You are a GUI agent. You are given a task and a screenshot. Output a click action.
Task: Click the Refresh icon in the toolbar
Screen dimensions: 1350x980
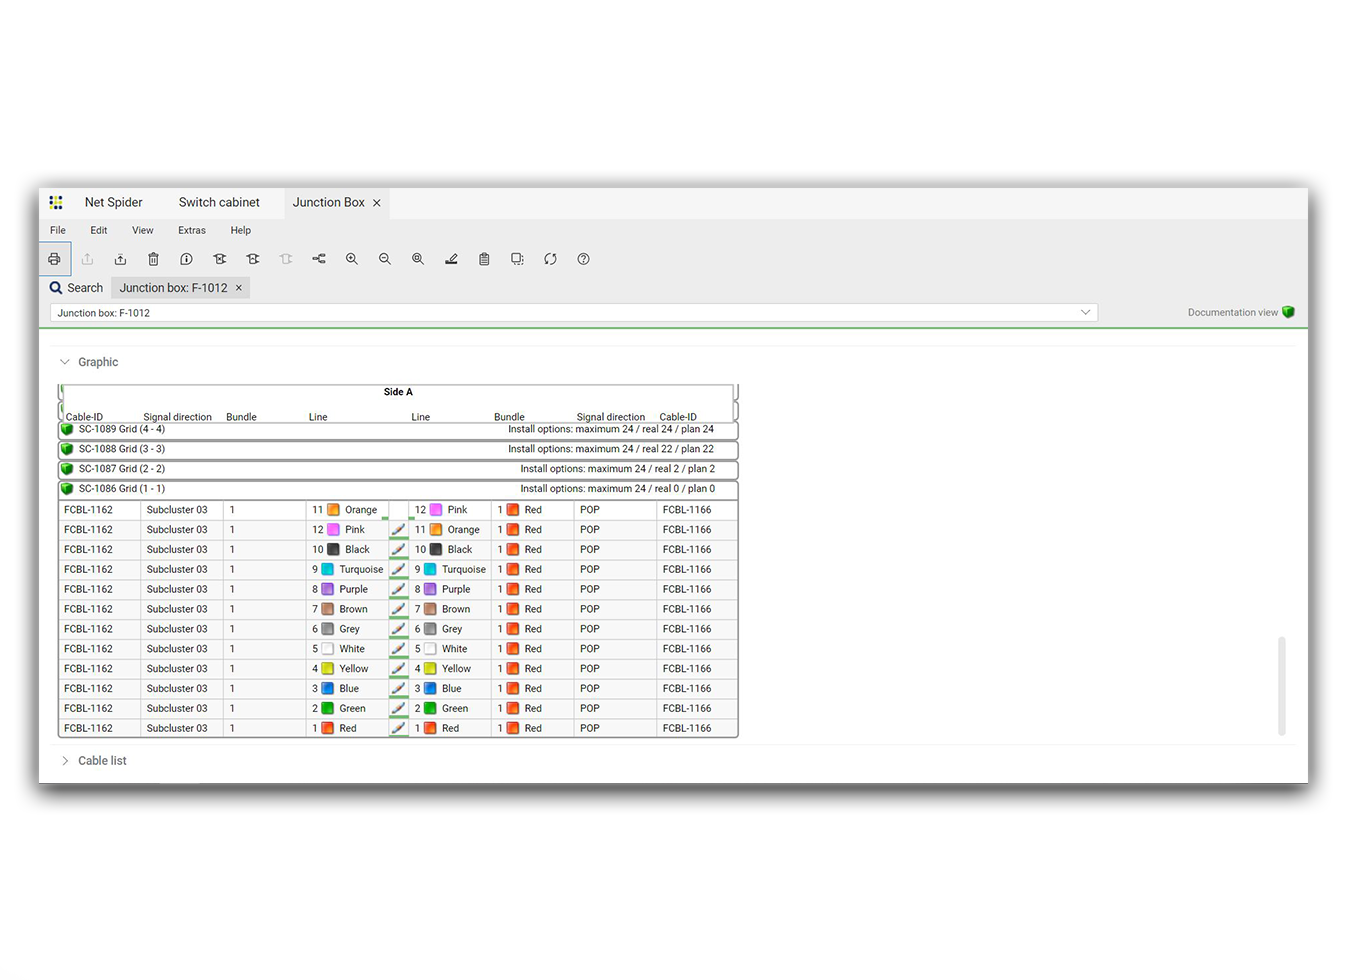point(550,259)
